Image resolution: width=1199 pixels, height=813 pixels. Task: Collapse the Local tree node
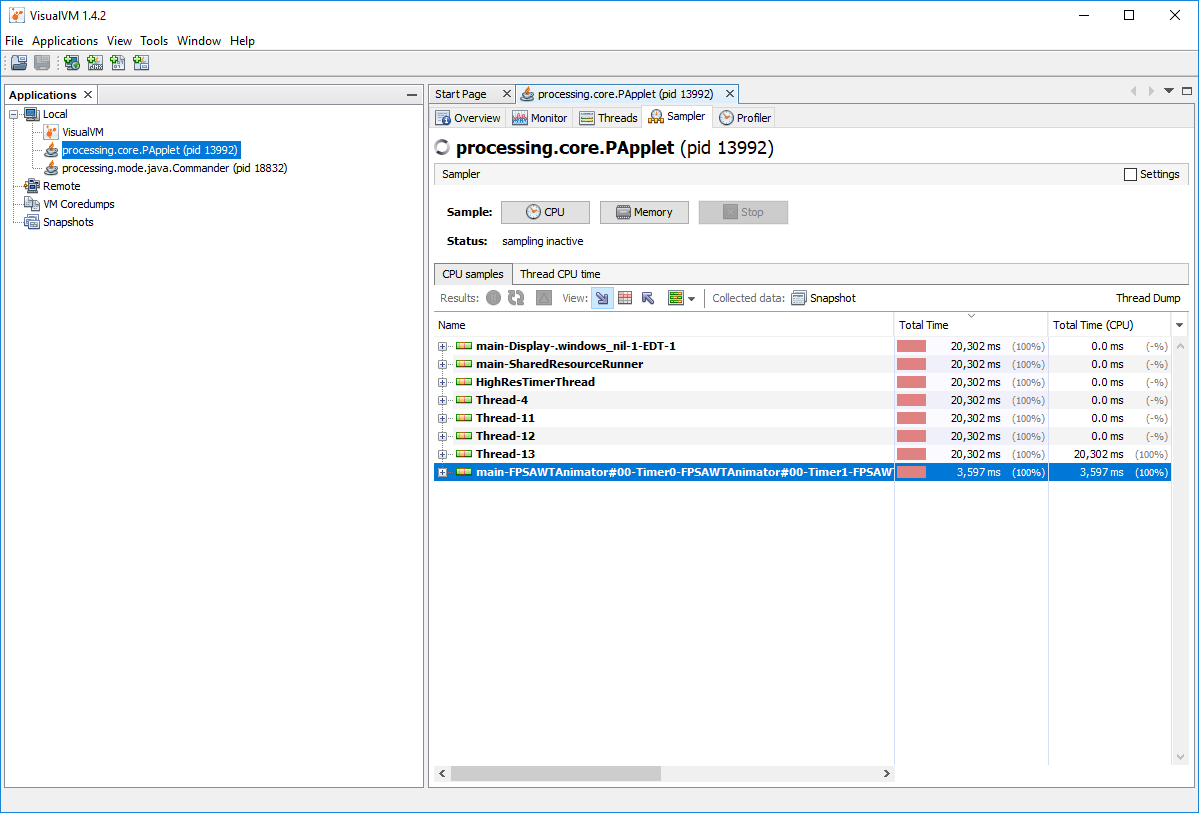[14, 114]
